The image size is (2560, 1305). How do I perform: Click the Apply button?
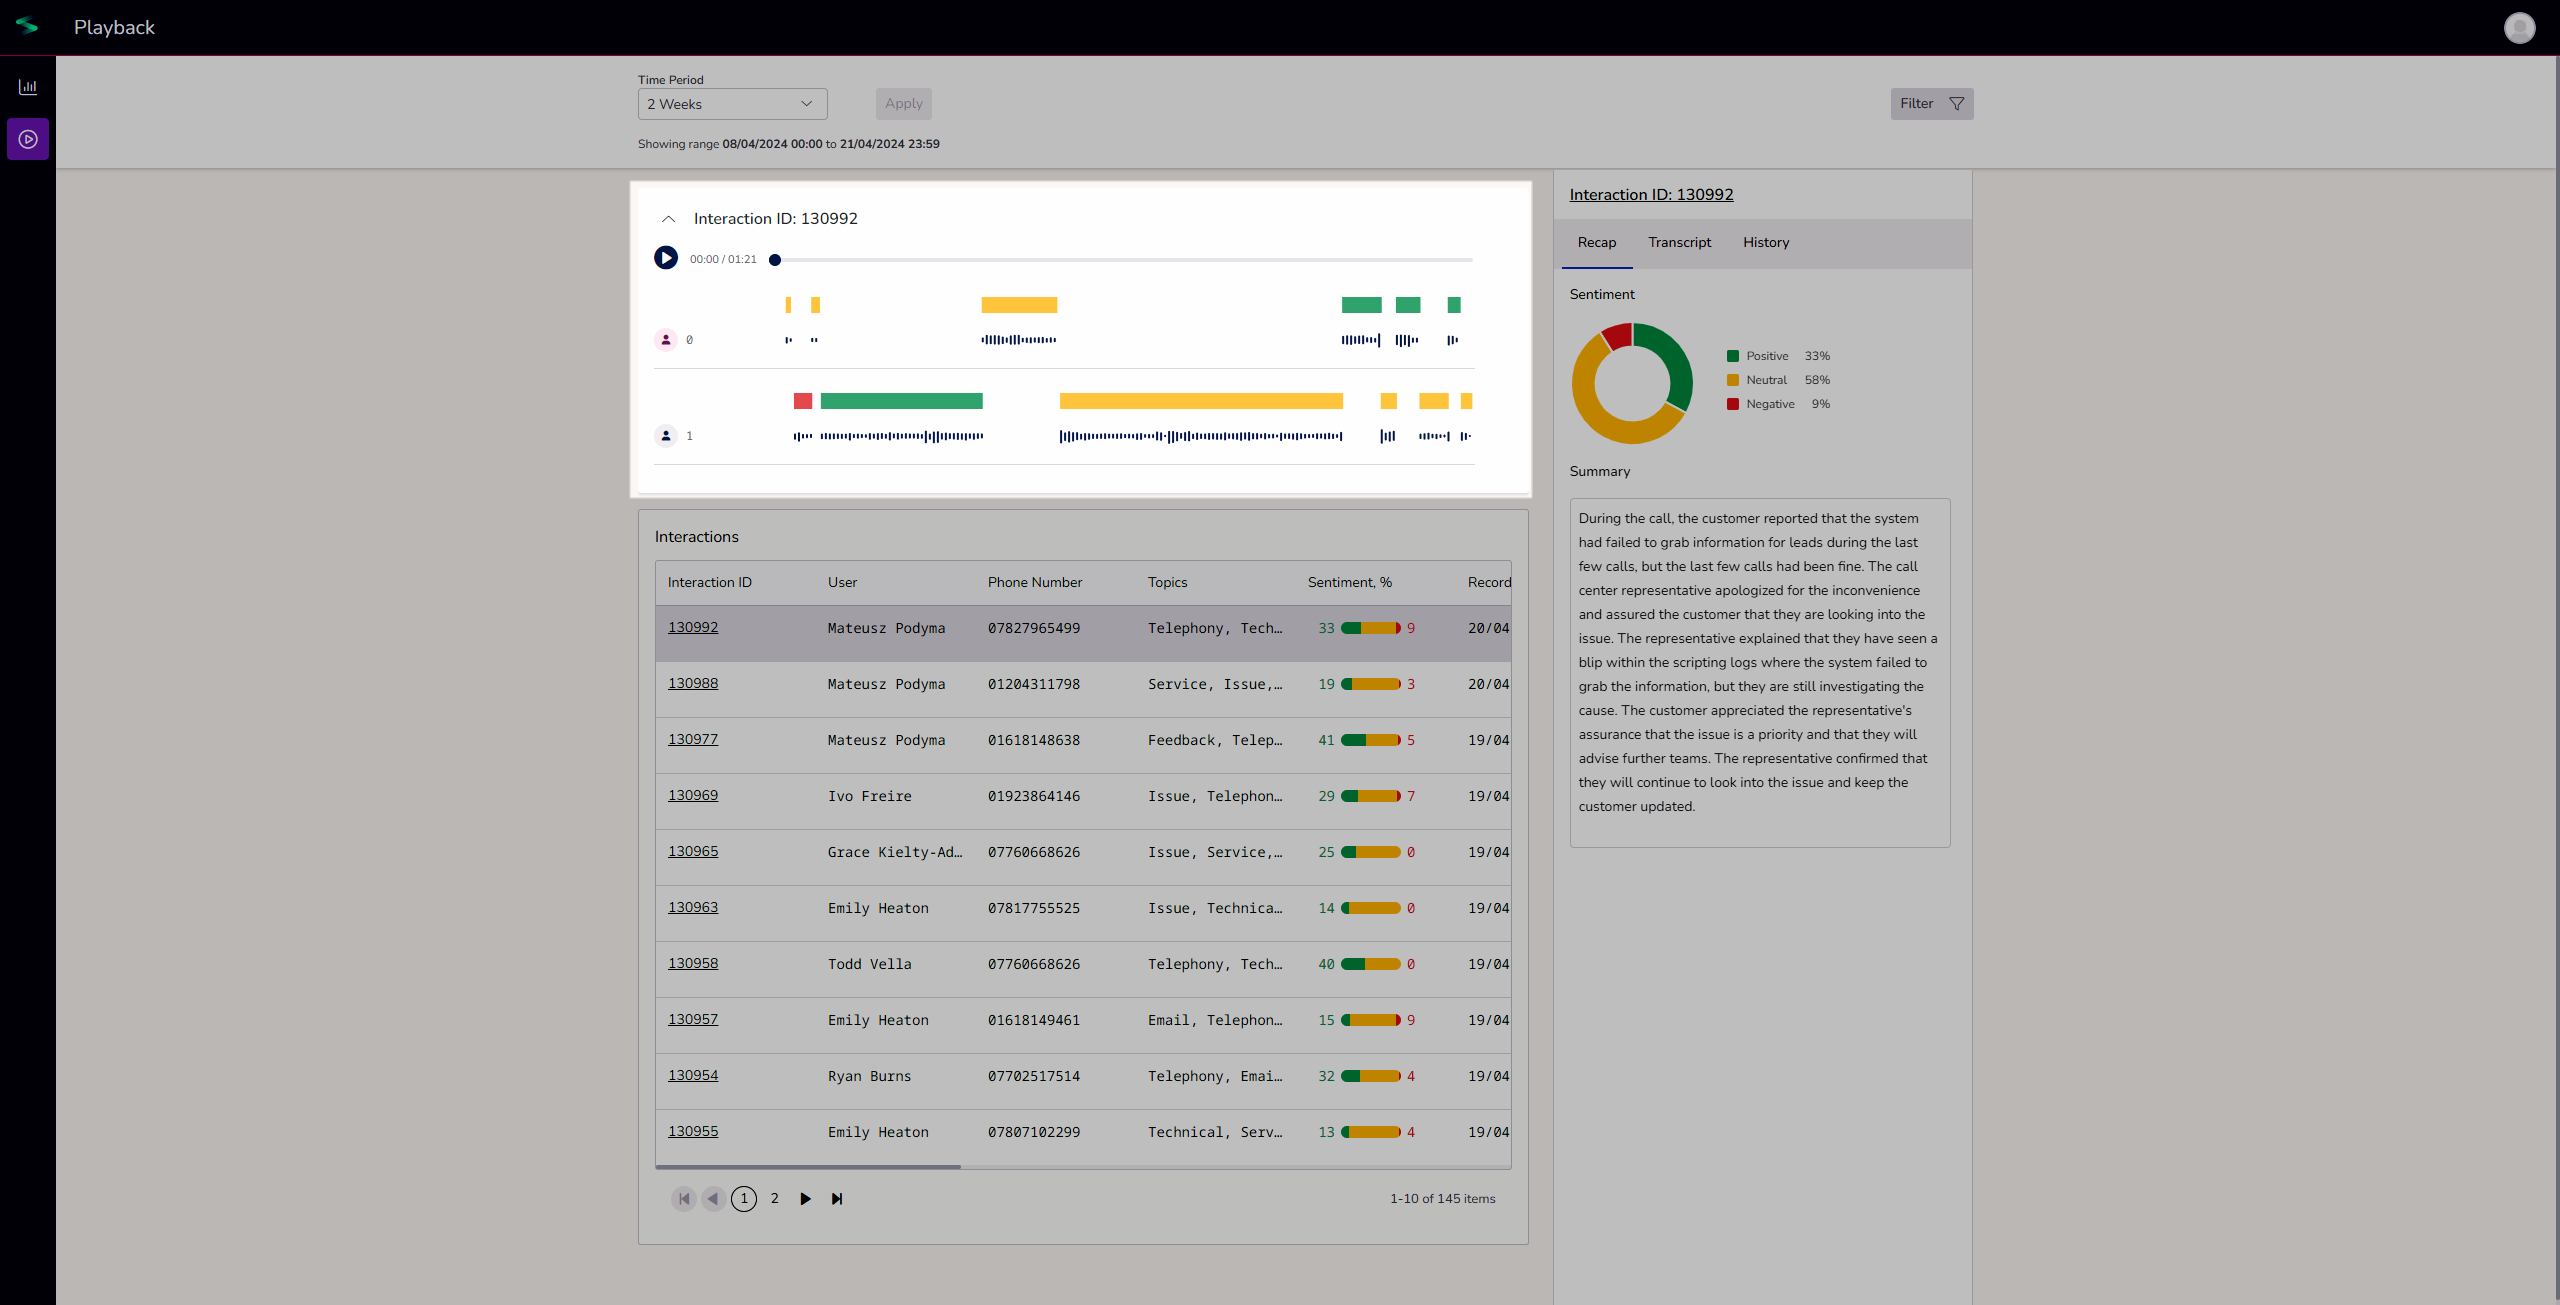(x=903, y=104)
